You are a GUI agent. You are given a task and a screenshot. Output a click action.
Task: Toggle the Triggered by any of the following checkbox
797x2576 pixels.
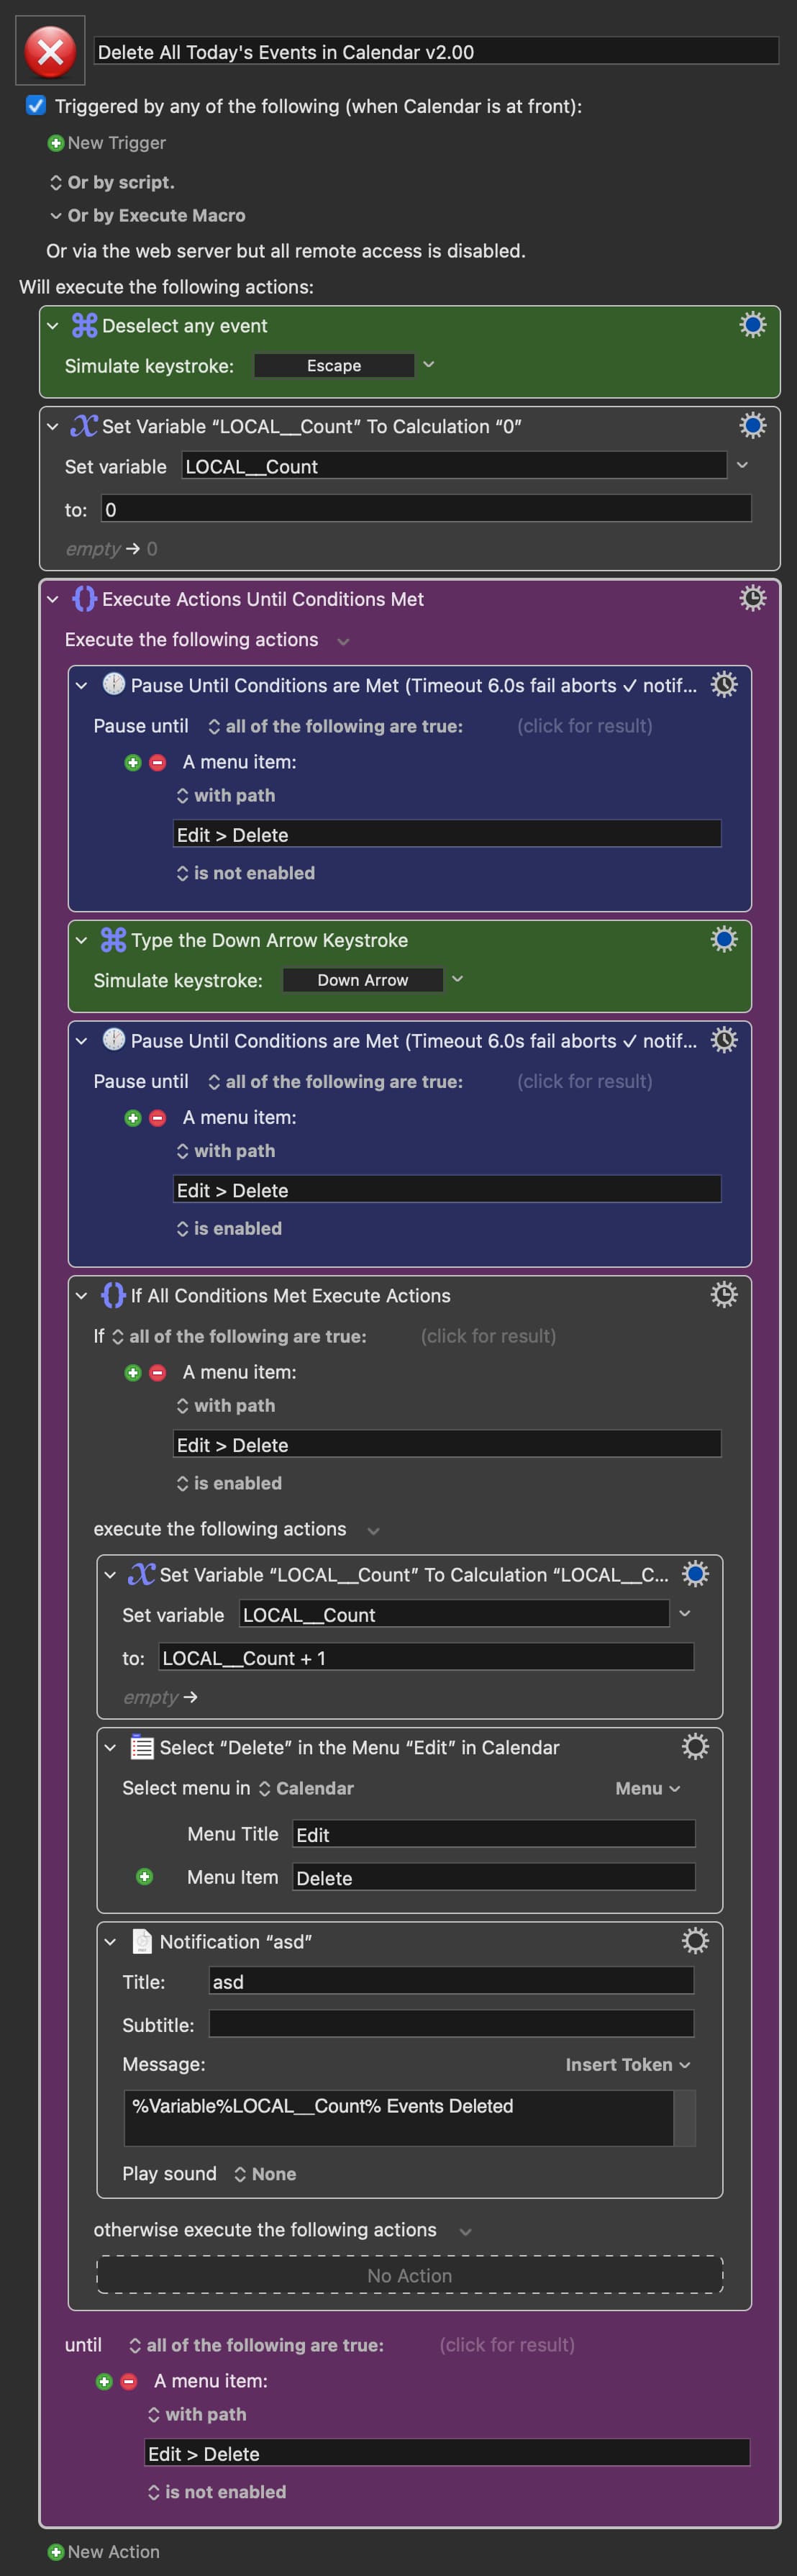(x=36, y=105)
